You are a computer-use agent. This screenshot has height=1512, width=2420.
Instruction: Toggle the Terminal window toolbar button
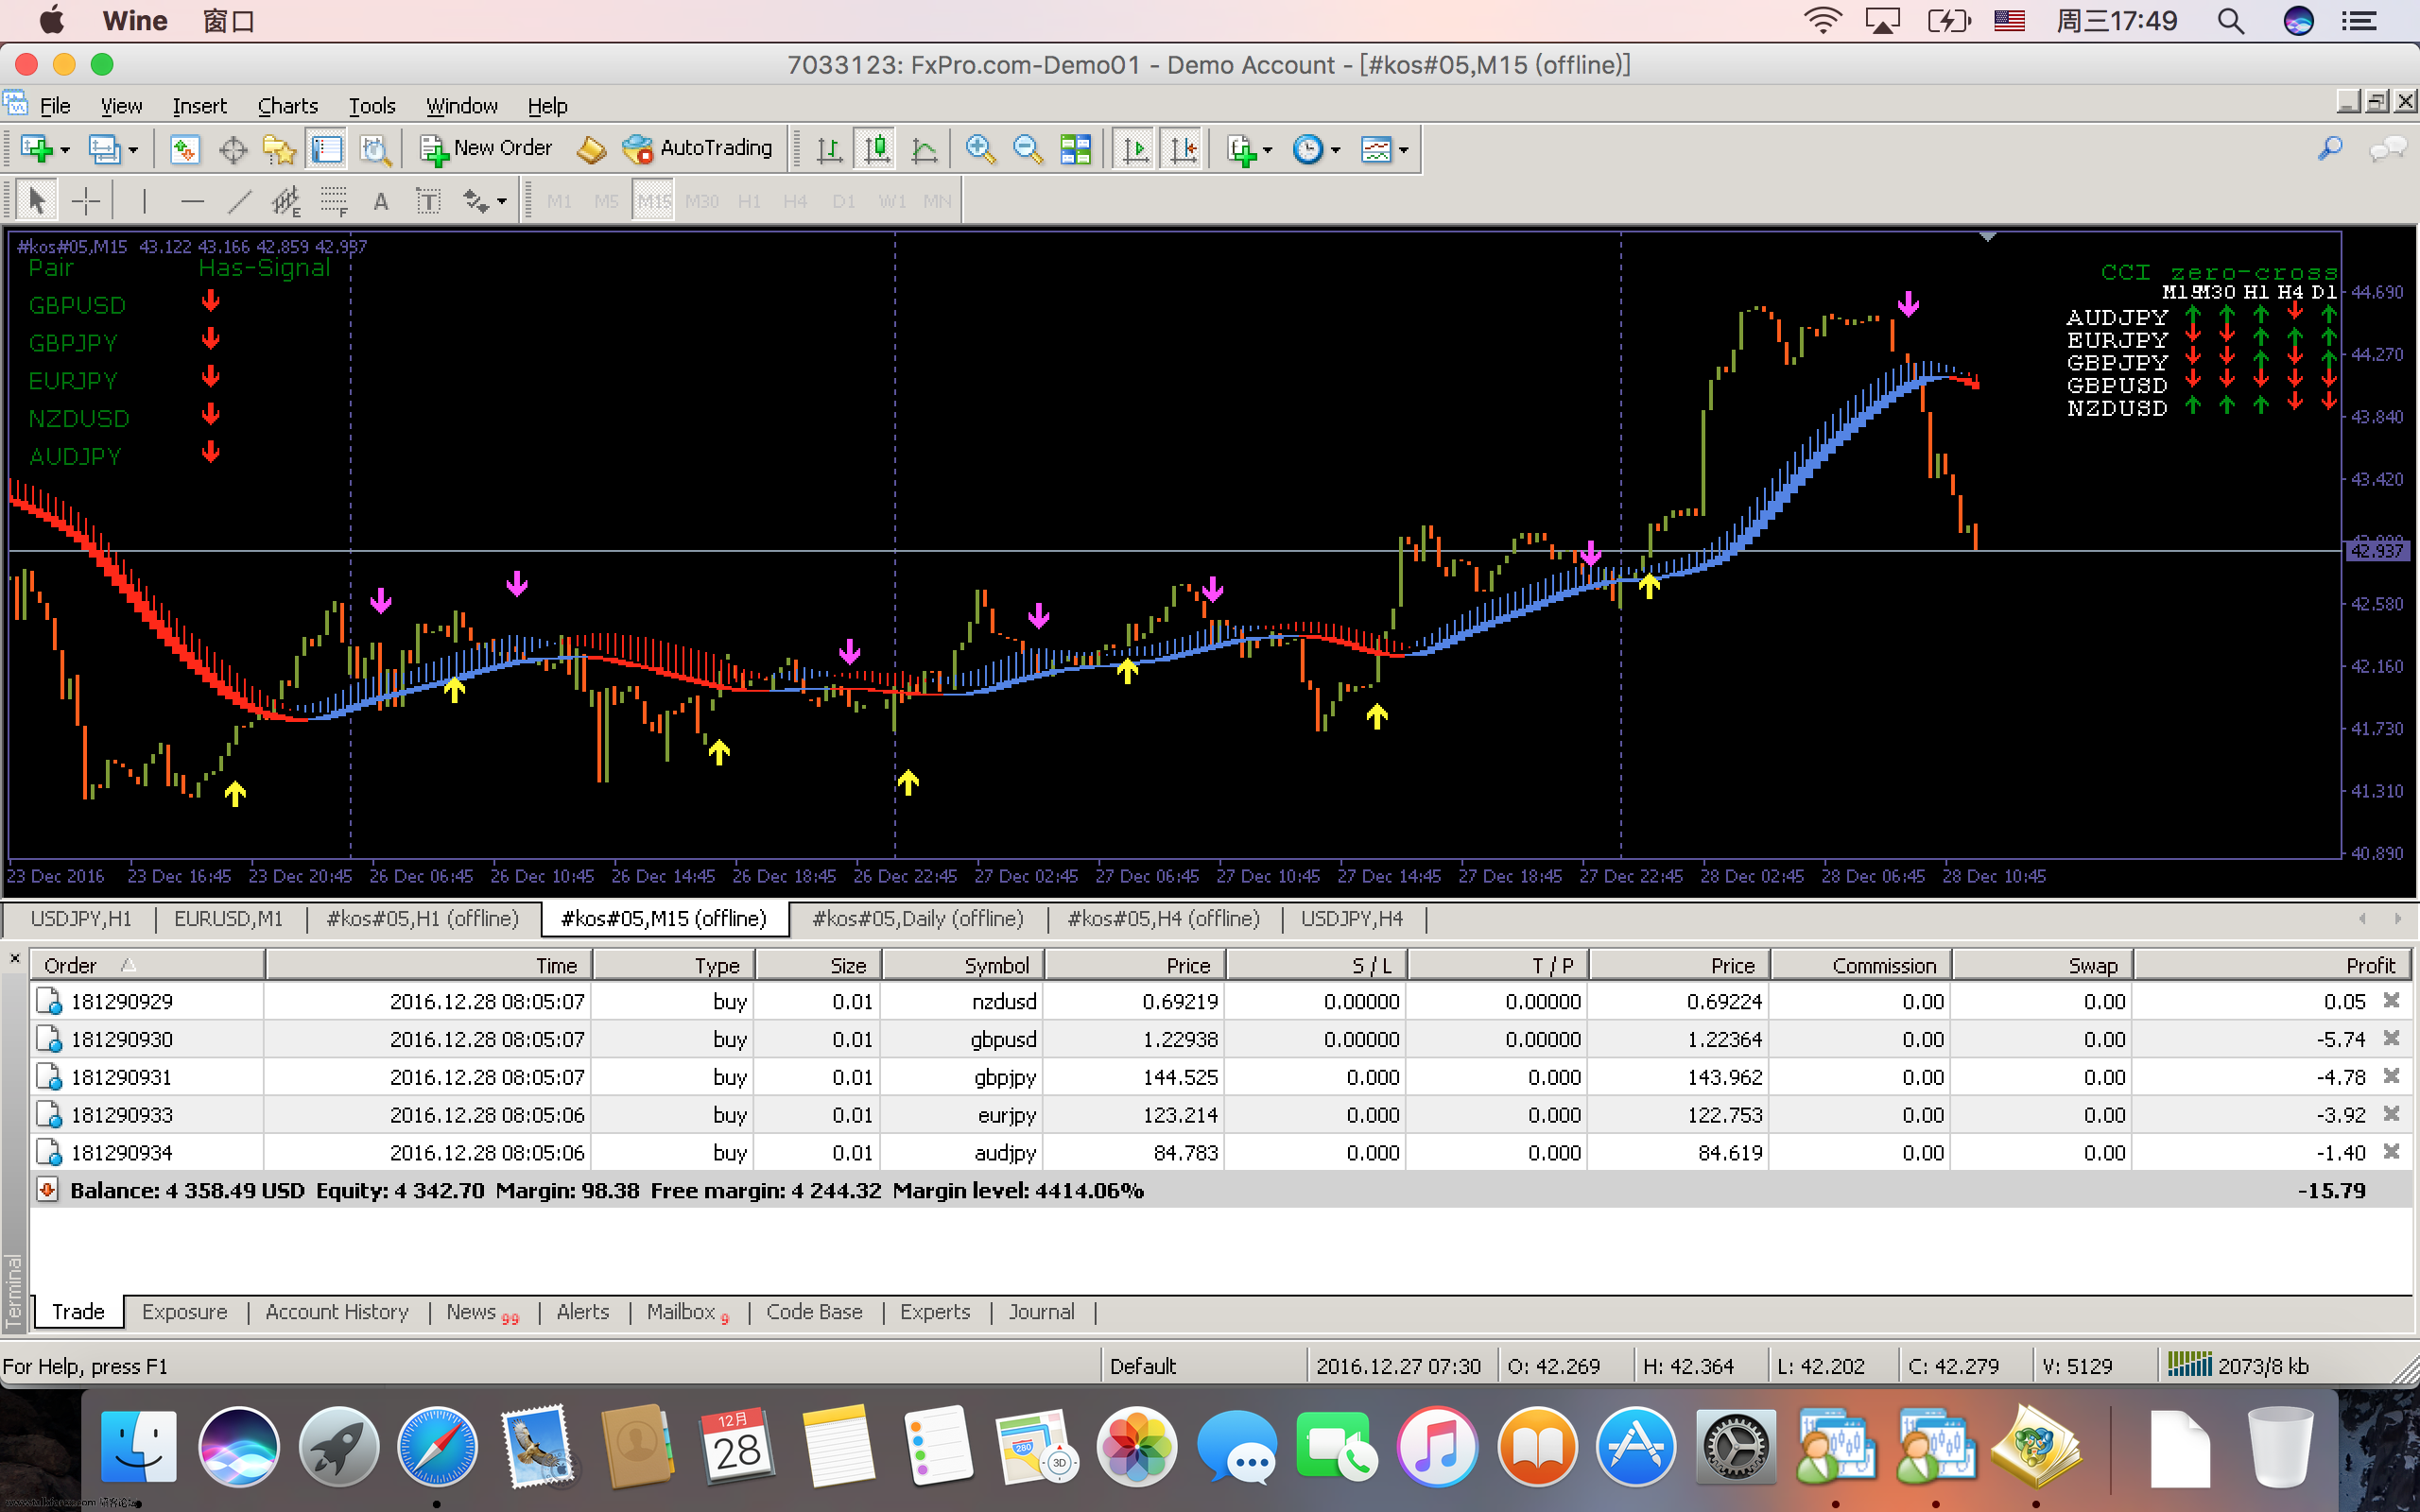tap(326, 149)
